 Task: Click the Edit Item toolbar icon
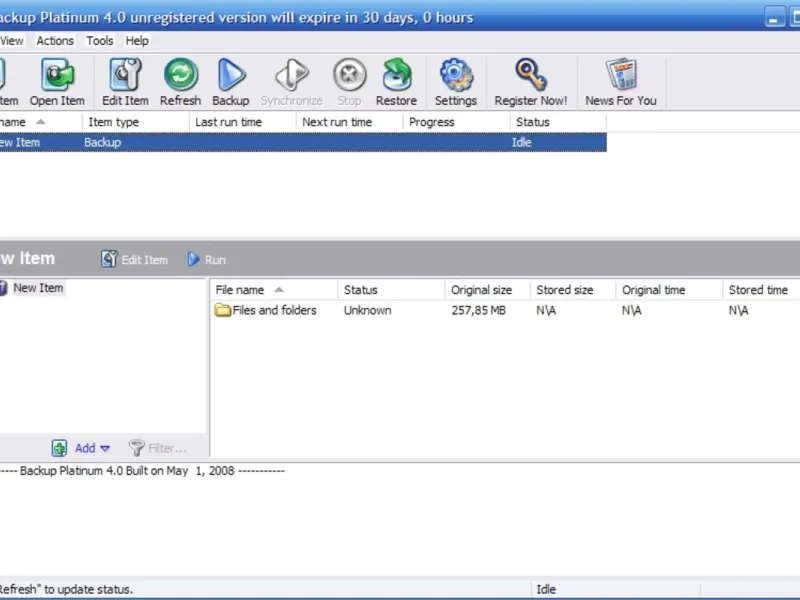[x=125, y=82]
